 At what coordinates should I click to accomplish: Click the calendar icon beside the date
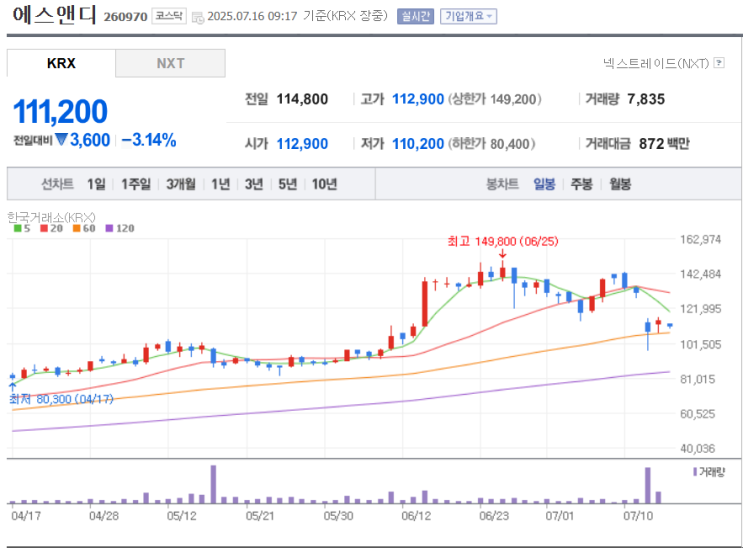click(198, 18)
